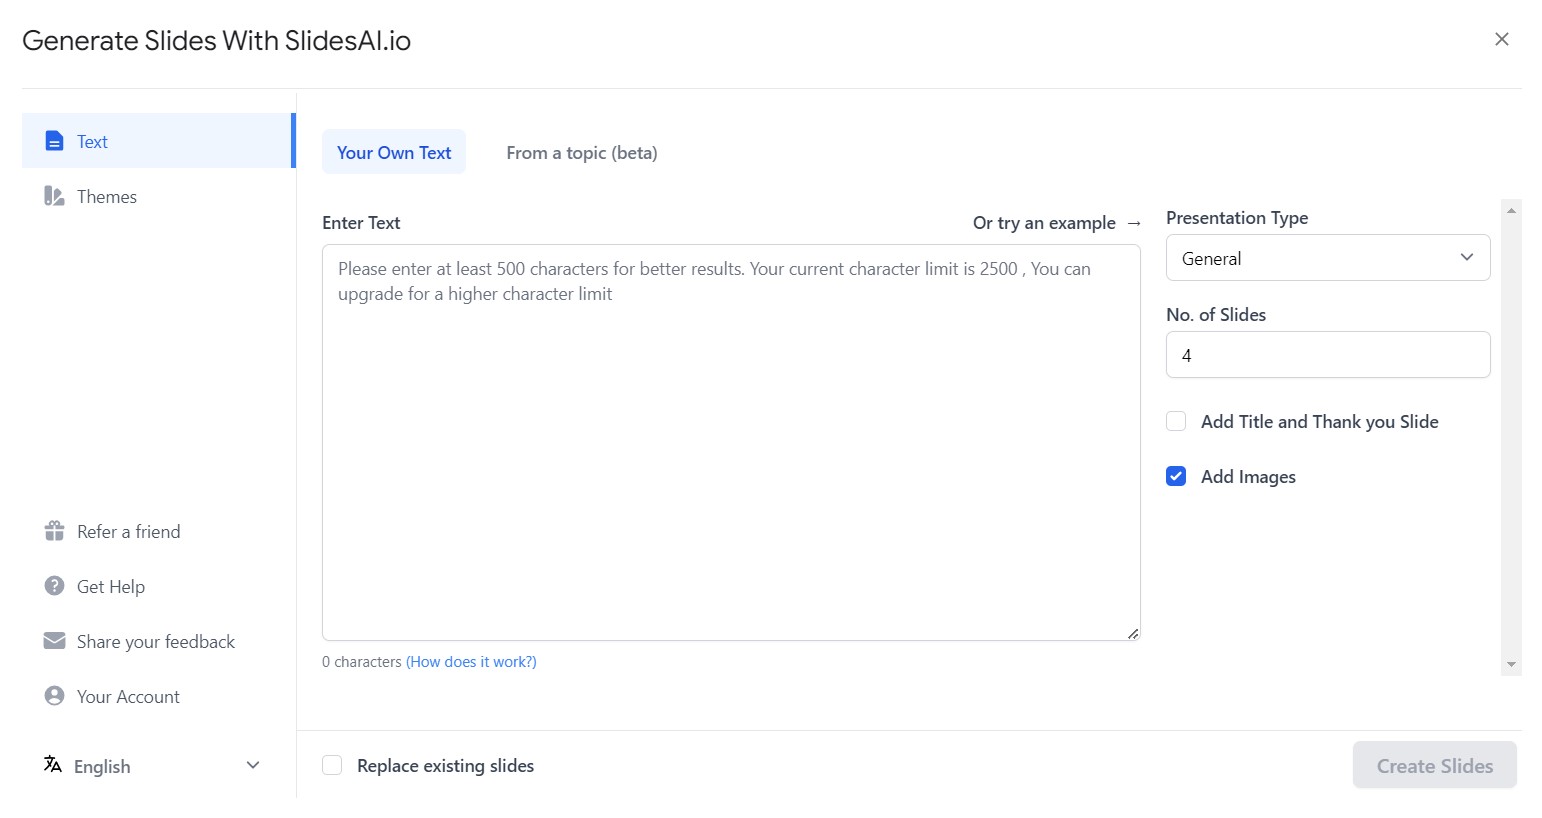Click the Create Slides button
Viewport: 1542px width, 818px height.
pos(1434,764)
